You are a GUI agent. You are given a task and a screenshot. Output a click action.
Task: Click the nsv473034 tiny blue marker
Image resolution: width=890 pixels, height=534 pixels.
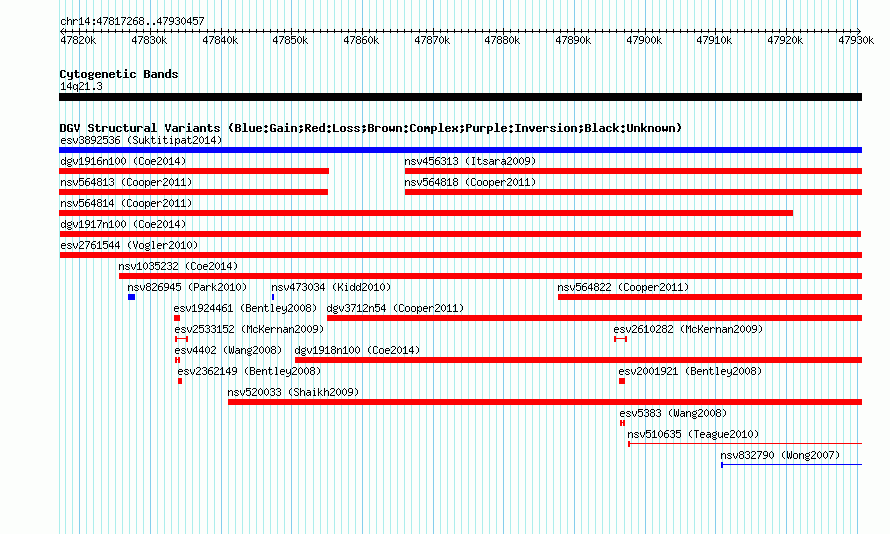click(x=273, y=297)
